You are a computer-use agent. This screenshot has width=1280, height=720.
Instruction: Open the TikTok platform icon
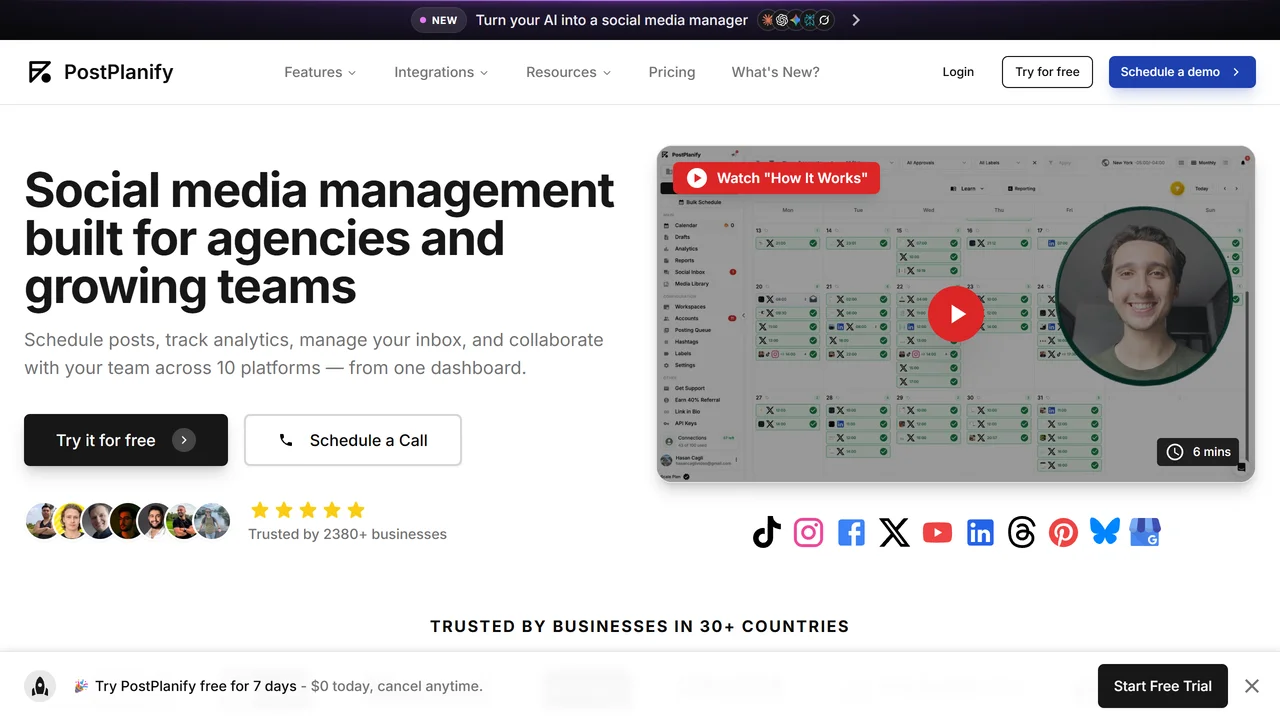(767, 533)
